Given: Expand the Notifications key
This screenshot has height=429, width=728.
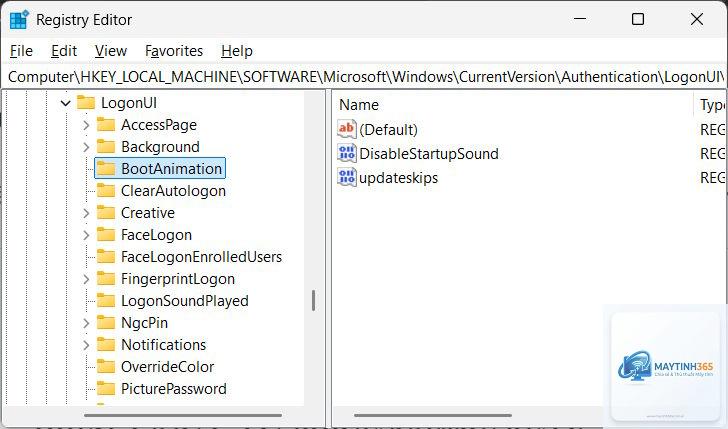Looking at the screenshot, I should click(86, 345).
